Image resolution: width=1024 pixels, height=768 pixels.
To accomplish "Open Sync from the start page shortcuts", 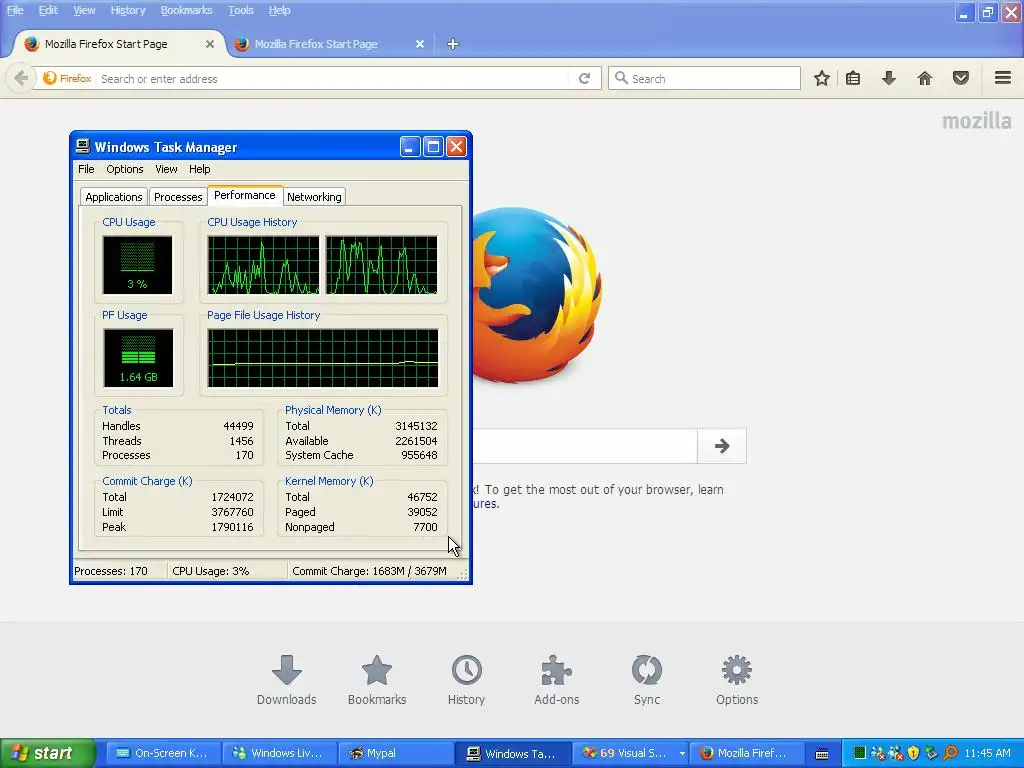I will (647, 680).
